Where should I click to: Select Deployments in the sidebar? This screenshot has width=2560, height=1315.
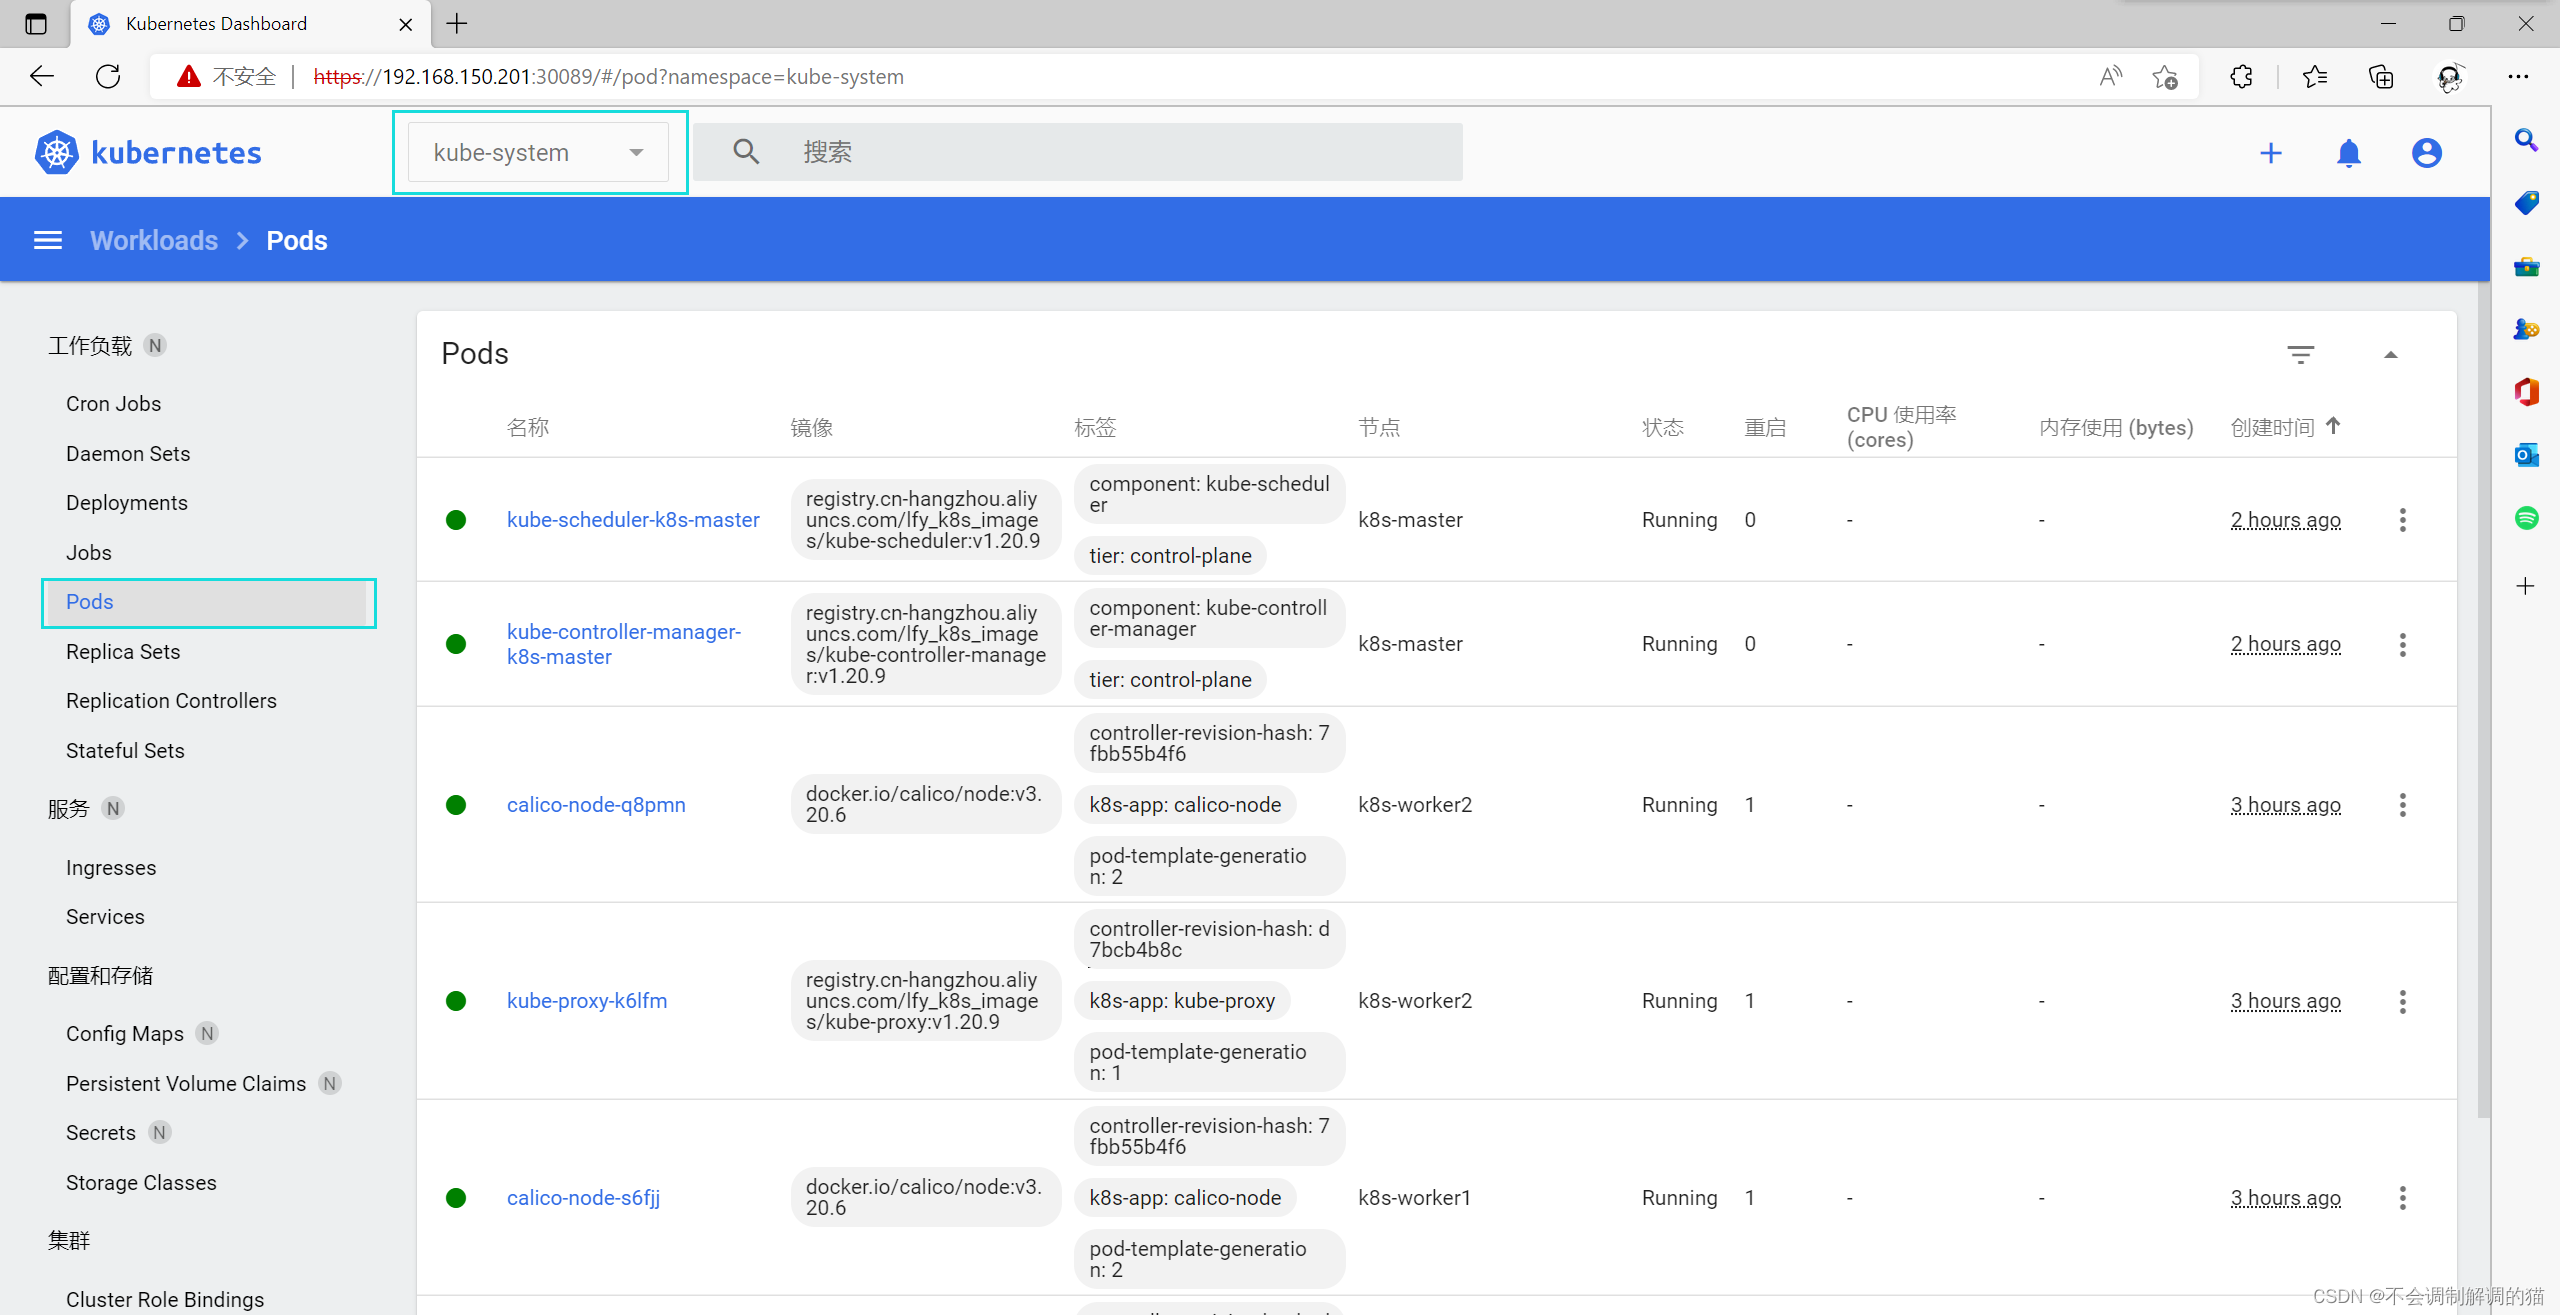tap(127, 503)
